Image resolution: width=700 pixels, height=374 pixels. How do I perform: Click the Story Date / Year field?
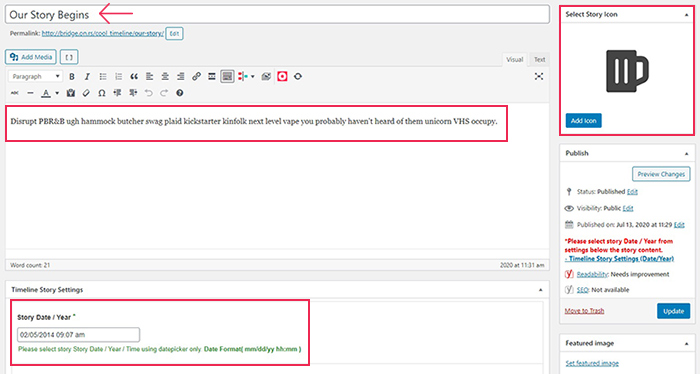(79, 335)
